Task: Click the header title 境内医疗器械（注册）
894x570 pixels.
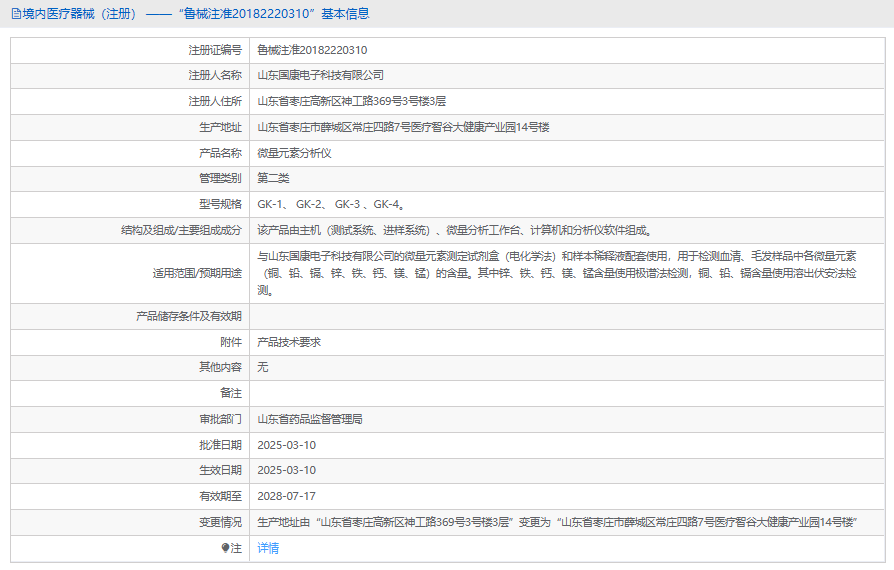Action: click(x=82, y=14)
